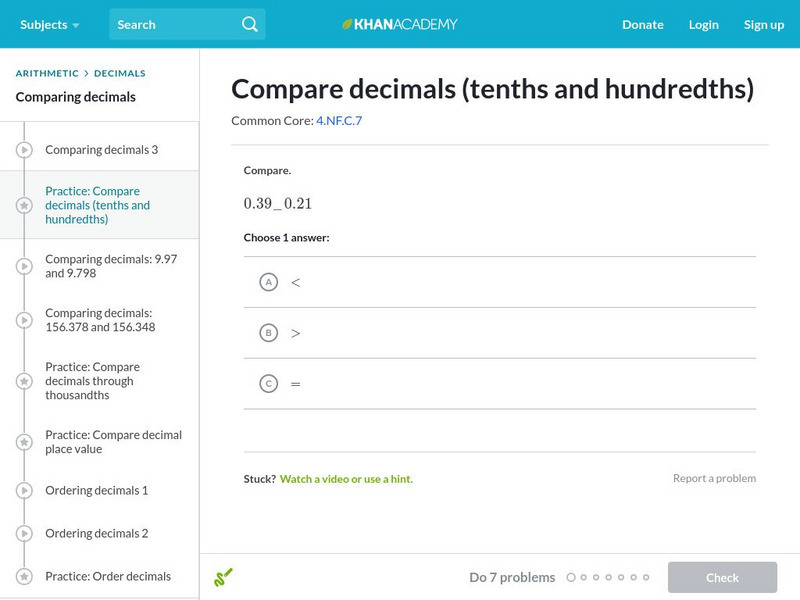
Task: Click the play icon beside Ordering decimals 1
Action: tap(24, 491)
